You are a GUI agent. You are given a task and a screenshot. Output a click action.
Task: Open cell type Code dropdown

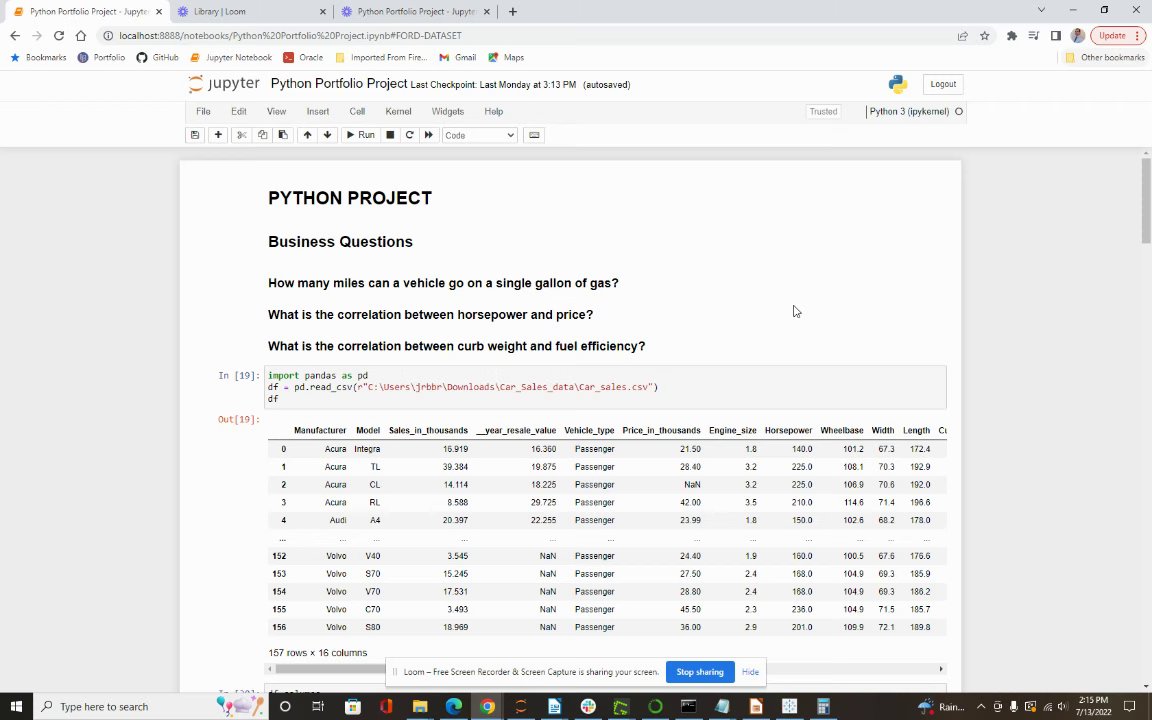click(x=480, y=135)
